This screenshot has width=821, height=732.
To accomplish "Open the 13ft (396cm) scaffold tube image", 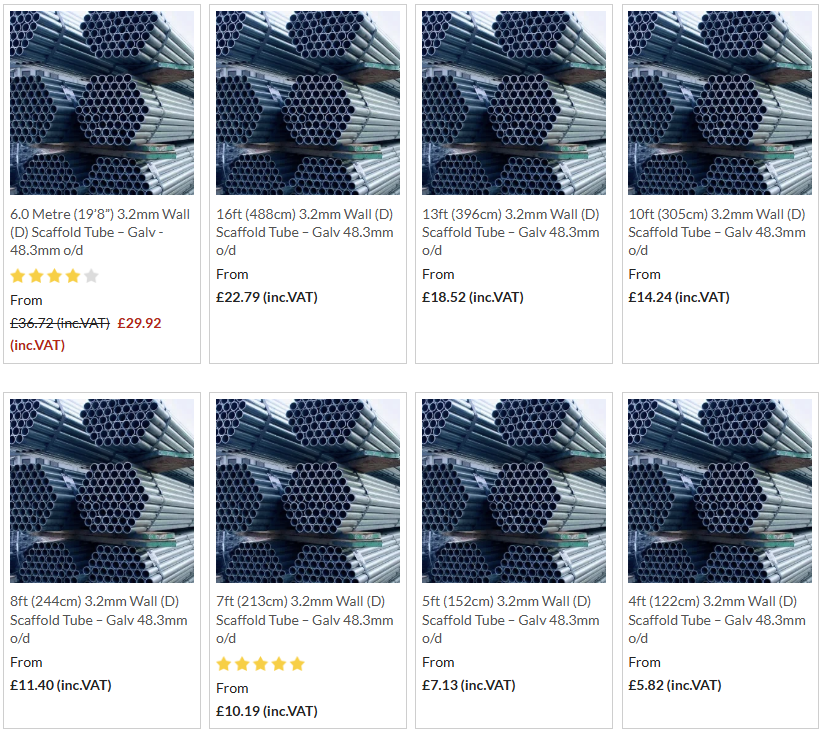I will pos(514,103).
